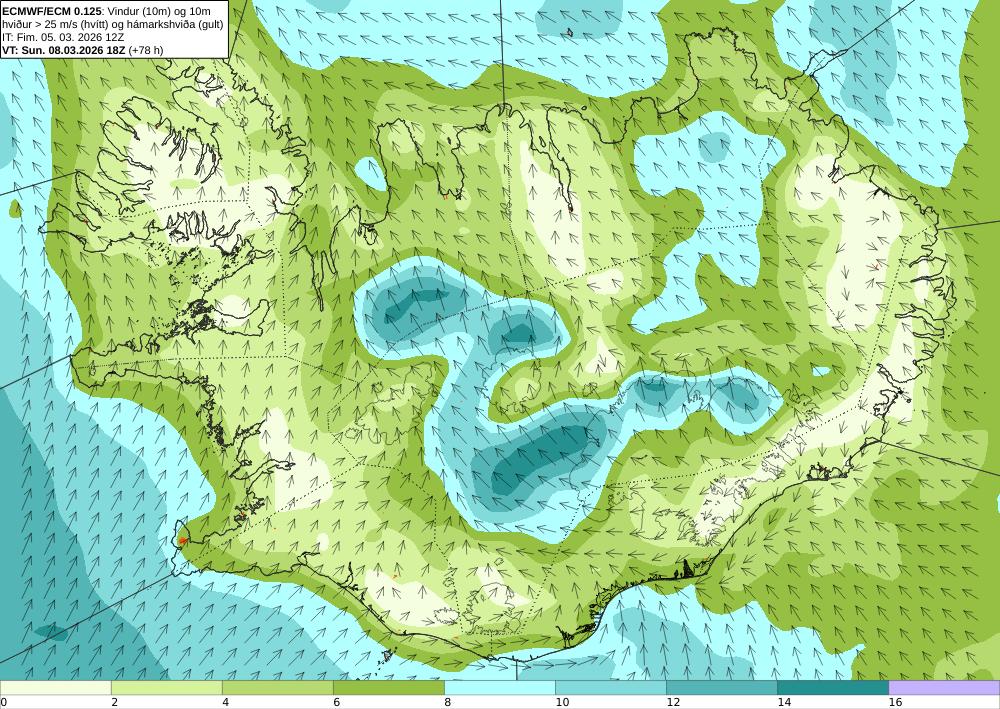Pick the 4–6 m/s green legend swatch
Viewport: 1000px width, 709px height.
[277, 688]
